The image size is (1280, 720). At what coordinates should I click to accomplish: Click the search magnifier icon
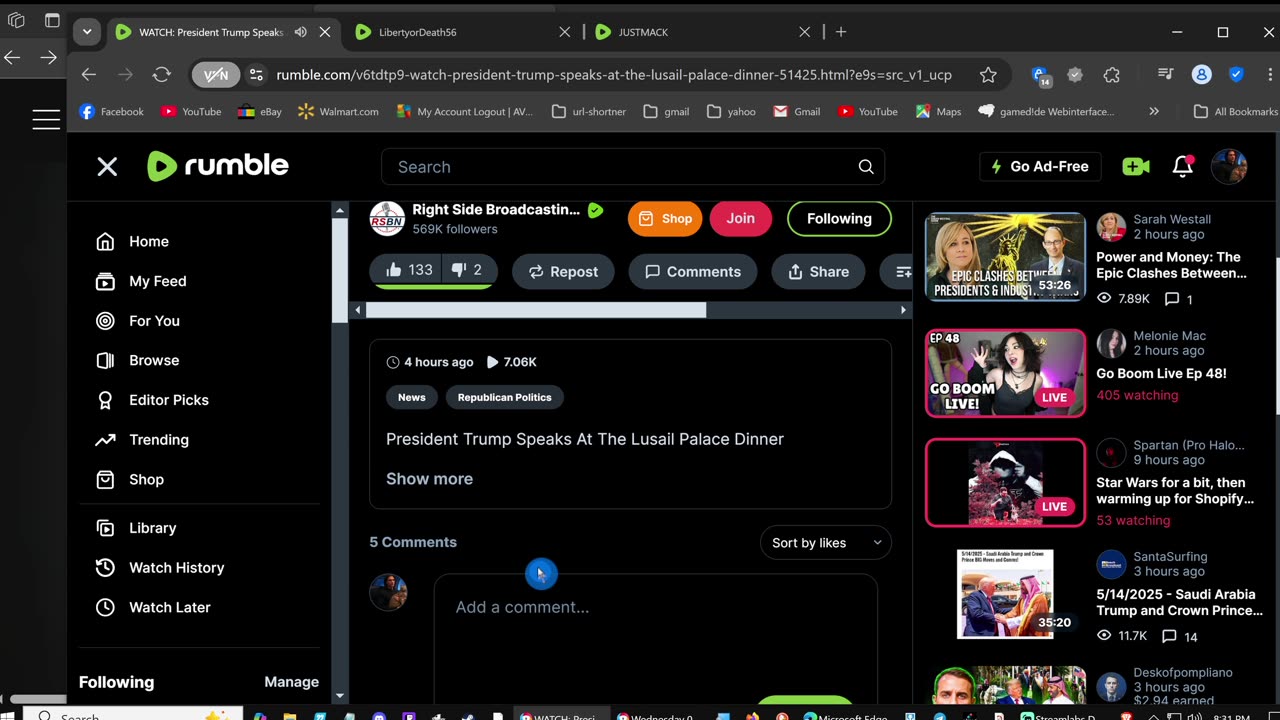coord(866,167)
